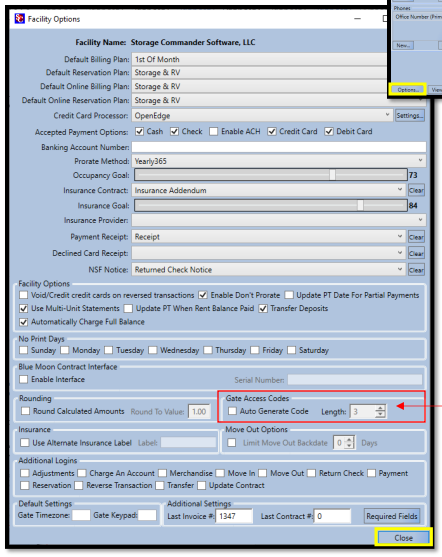442x557 pixels.
Task: Check Transfer login option
Action: tap(160, 485)
